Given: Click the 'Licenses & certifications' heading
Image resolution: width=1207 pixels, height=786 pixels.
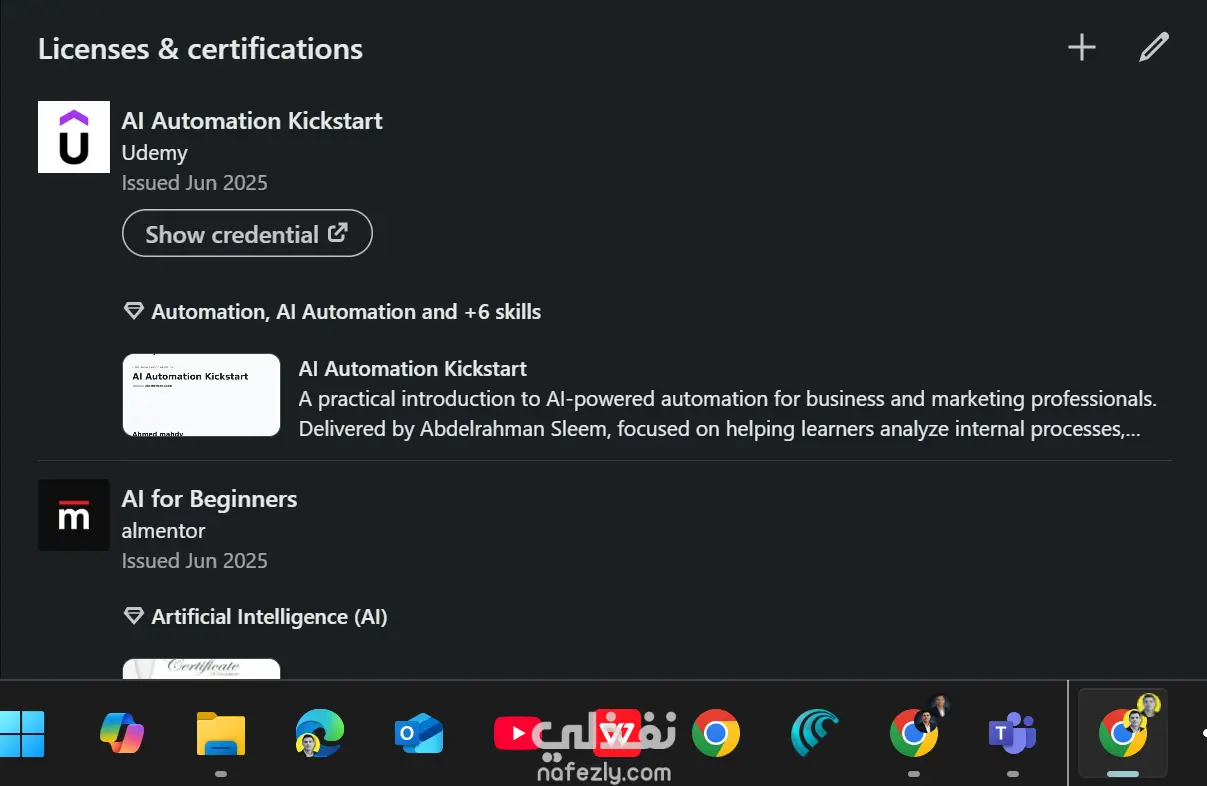Looking at the screenshot, I should pos(200,49).
